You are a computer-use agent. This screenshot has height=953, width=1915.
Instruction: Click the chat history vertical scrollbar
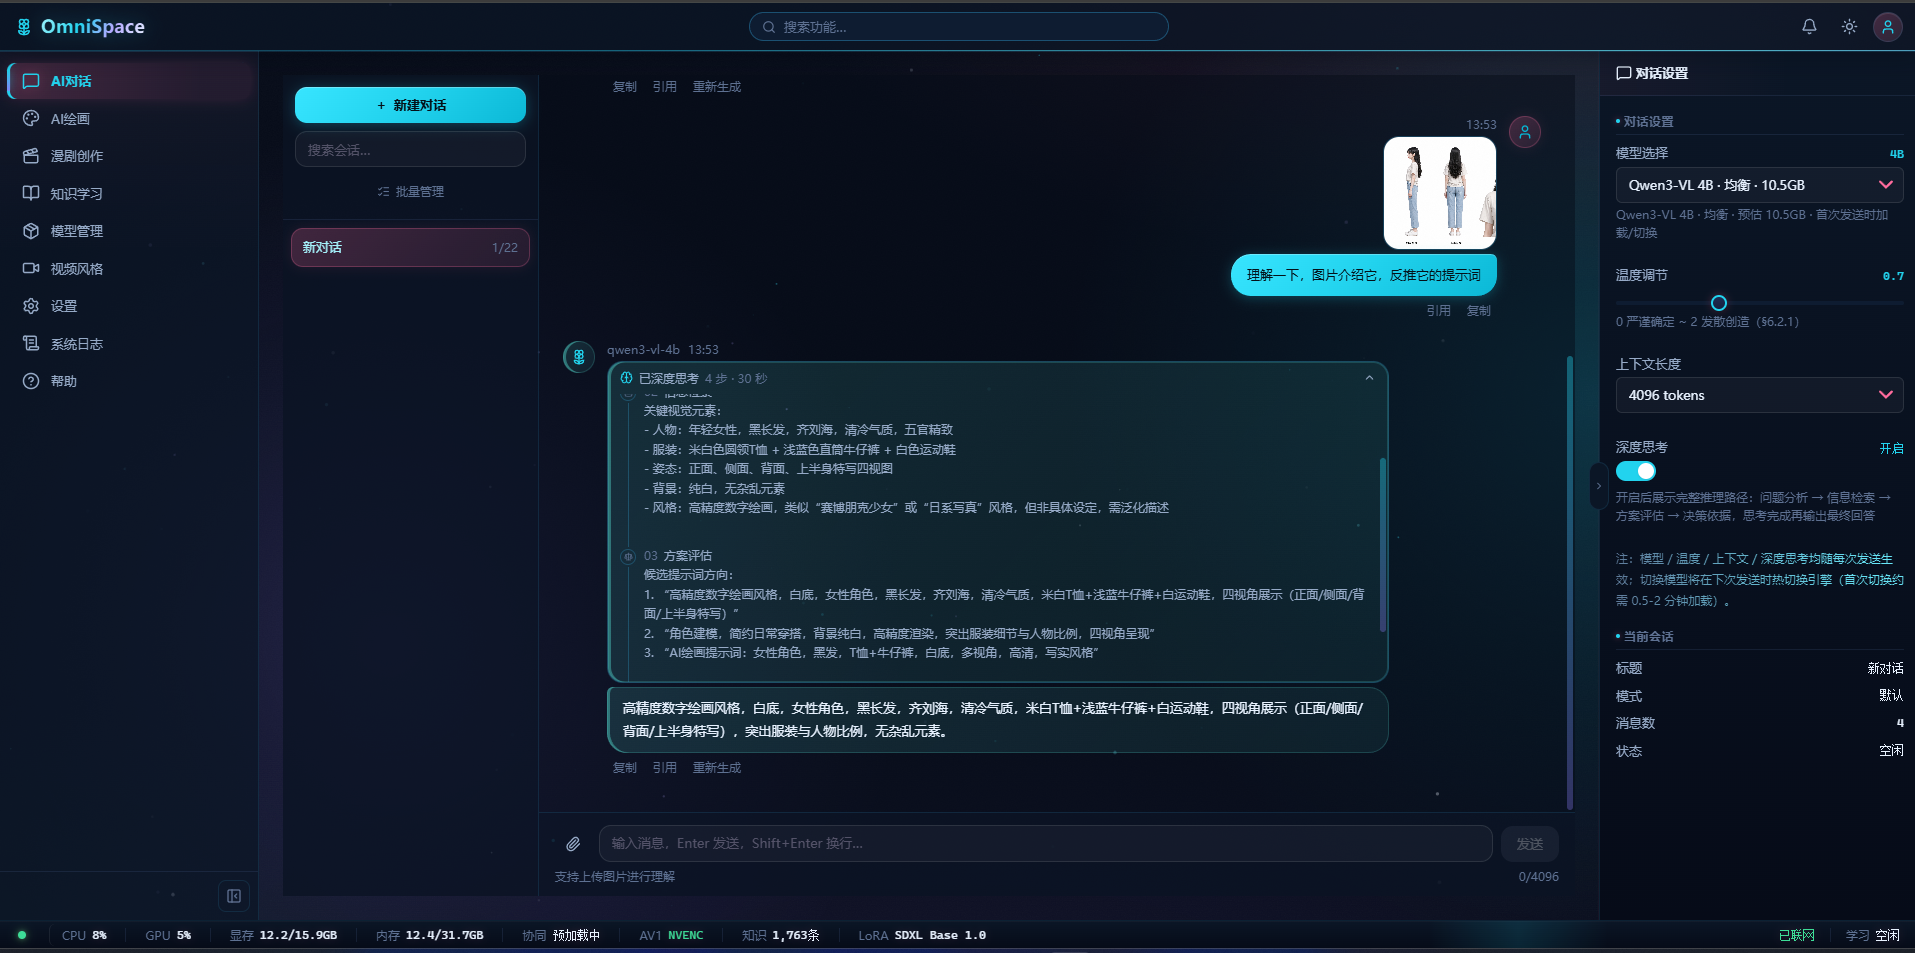(1570, 582)
